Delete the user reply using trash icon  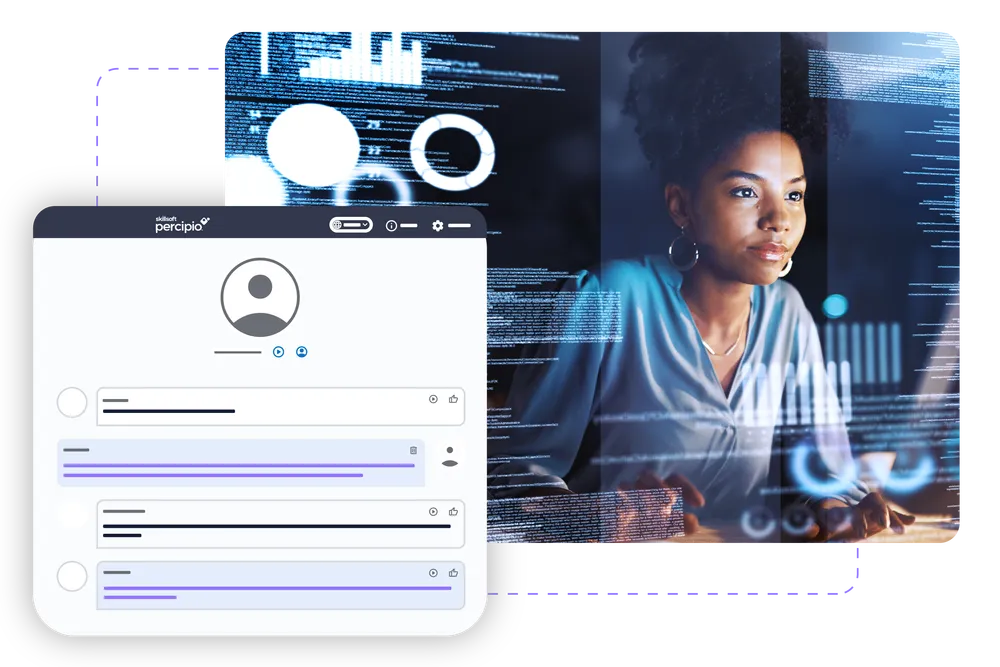tap(413, 450)
